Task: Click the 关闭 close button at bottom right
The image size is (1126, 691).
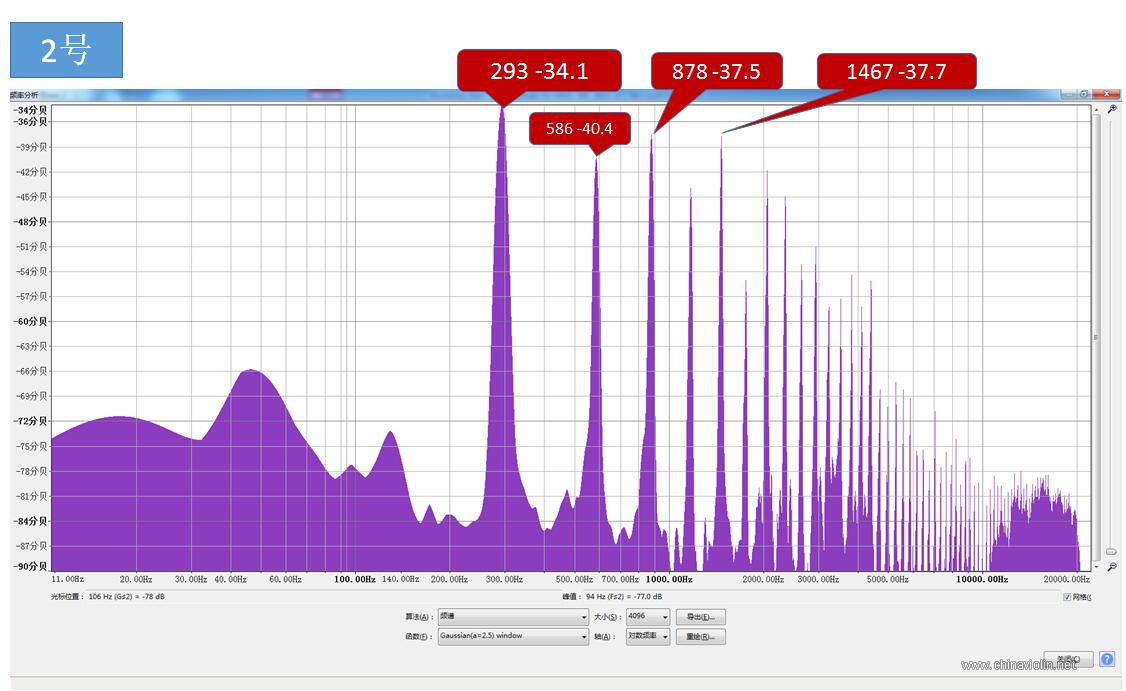Action: tap(1068, 659)
